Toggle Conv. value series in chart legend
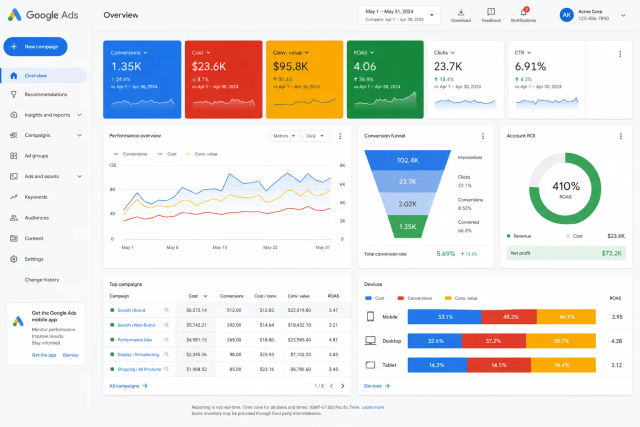This screenshot has height=427, width=640. [201, 154]
